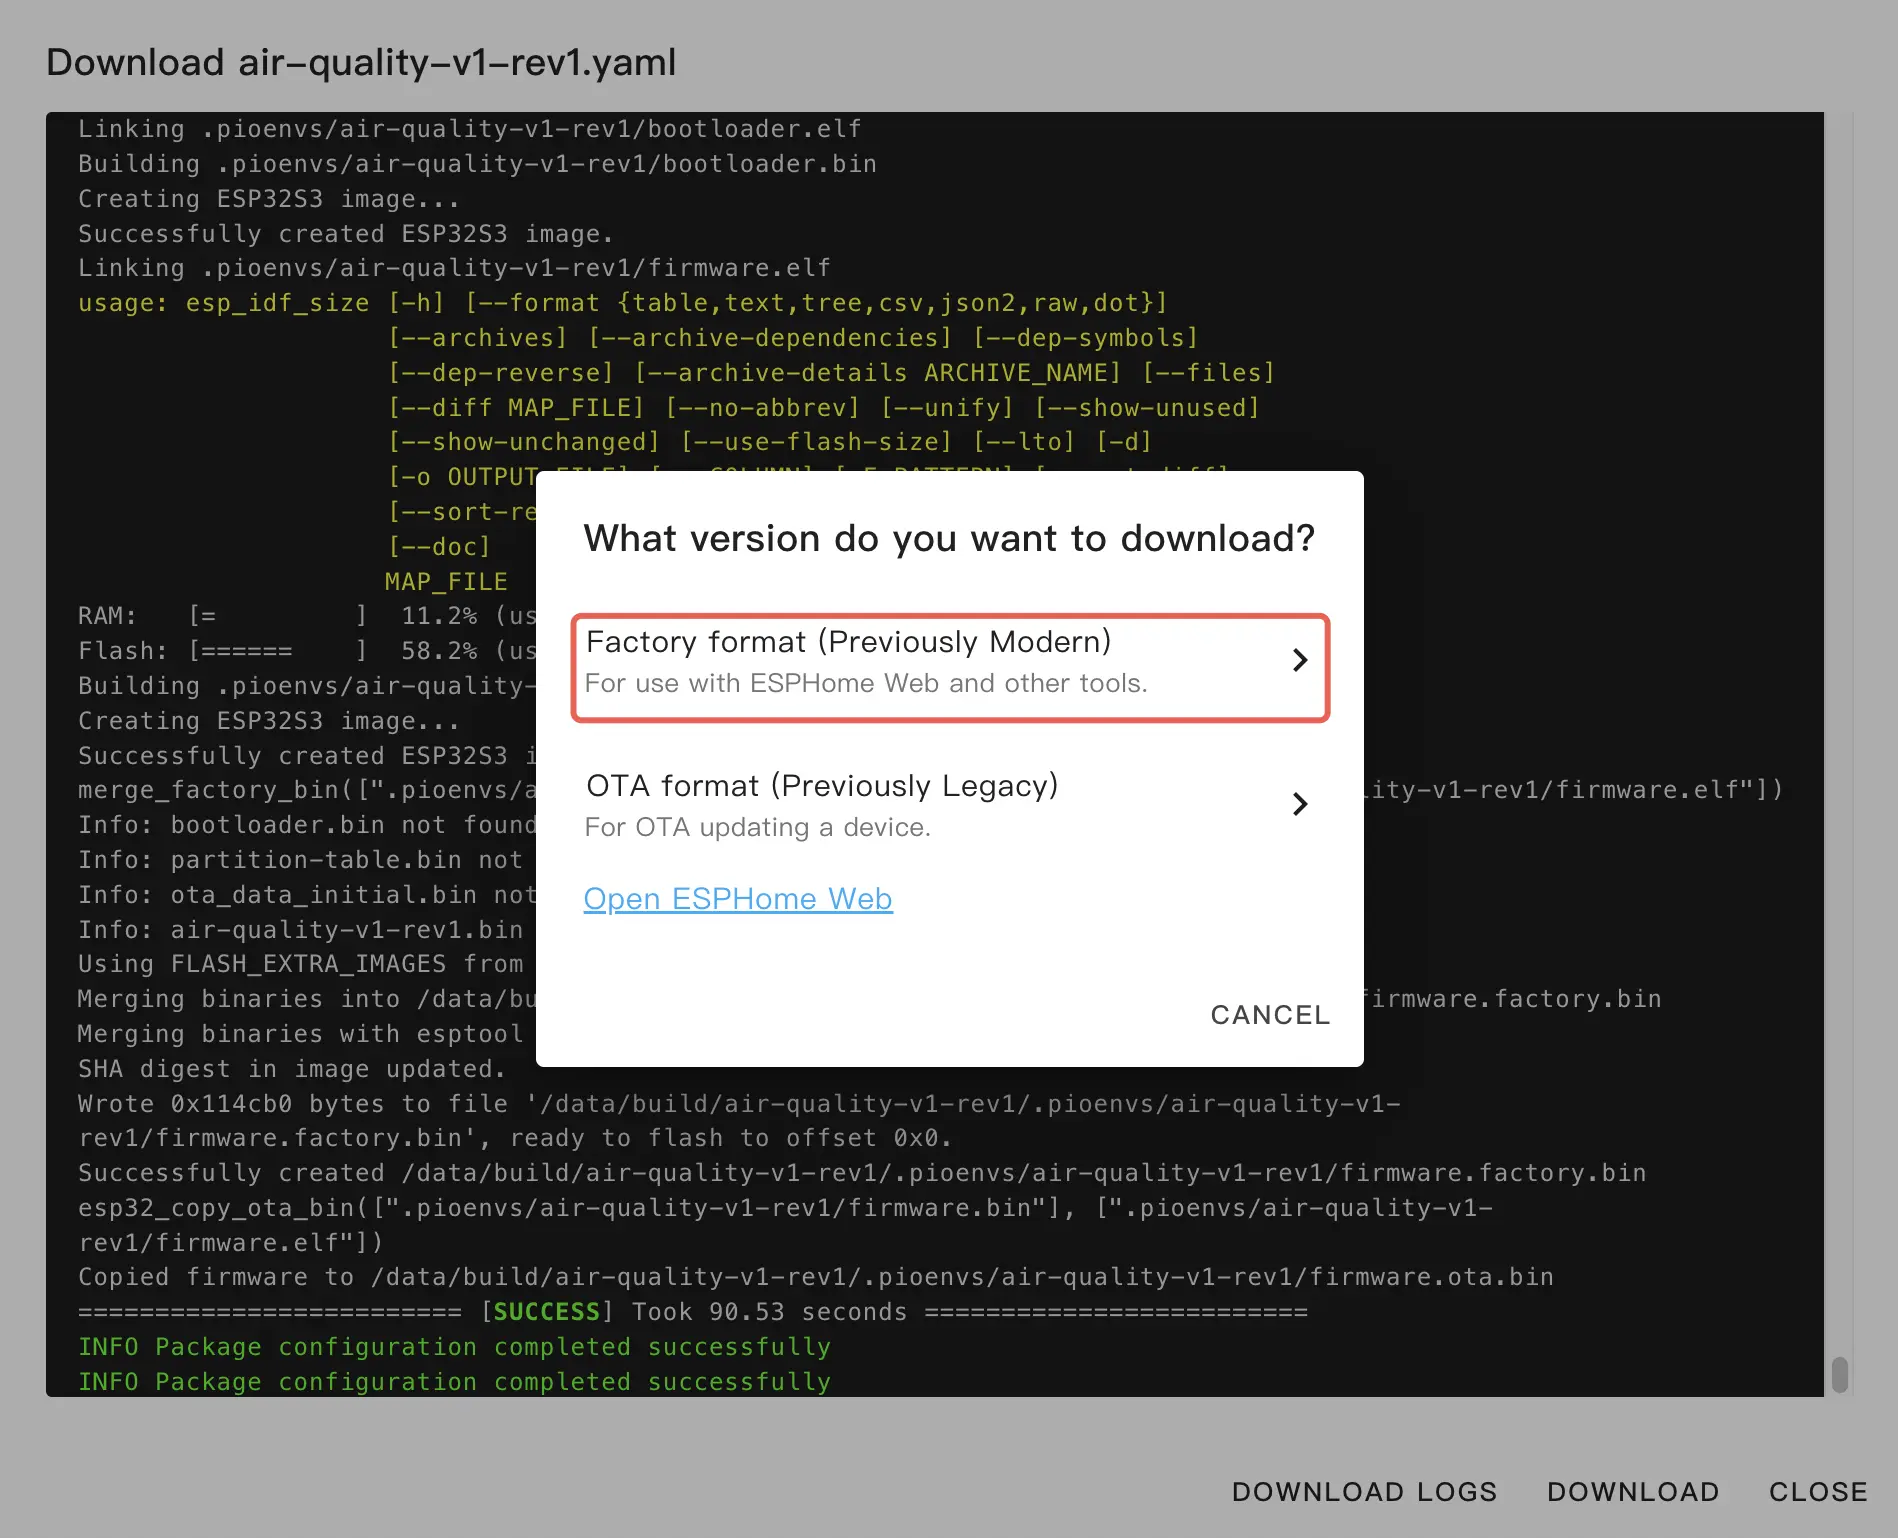This screenshot has width=1898, height=1538.
Task: Click the log panel scrollbar thumb
Action: tap(1839, 1374)
